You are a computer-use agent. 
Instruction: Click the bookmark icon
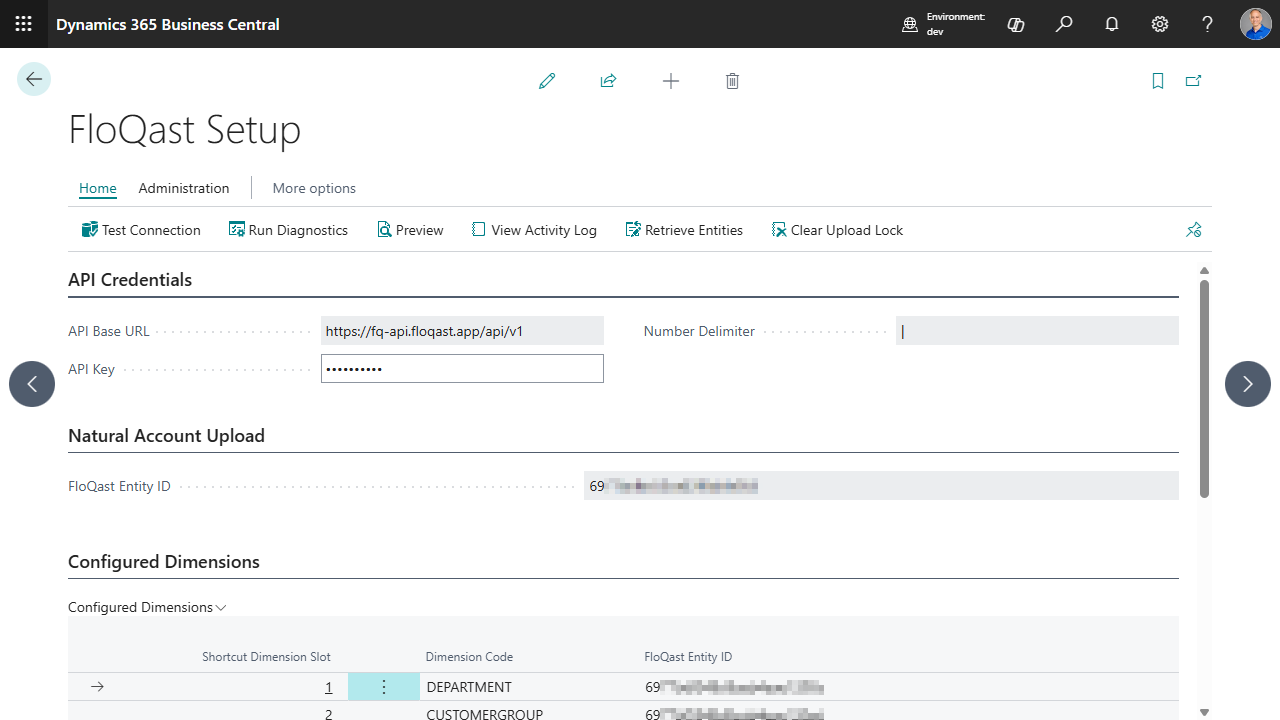click(x=1158, y=81)
